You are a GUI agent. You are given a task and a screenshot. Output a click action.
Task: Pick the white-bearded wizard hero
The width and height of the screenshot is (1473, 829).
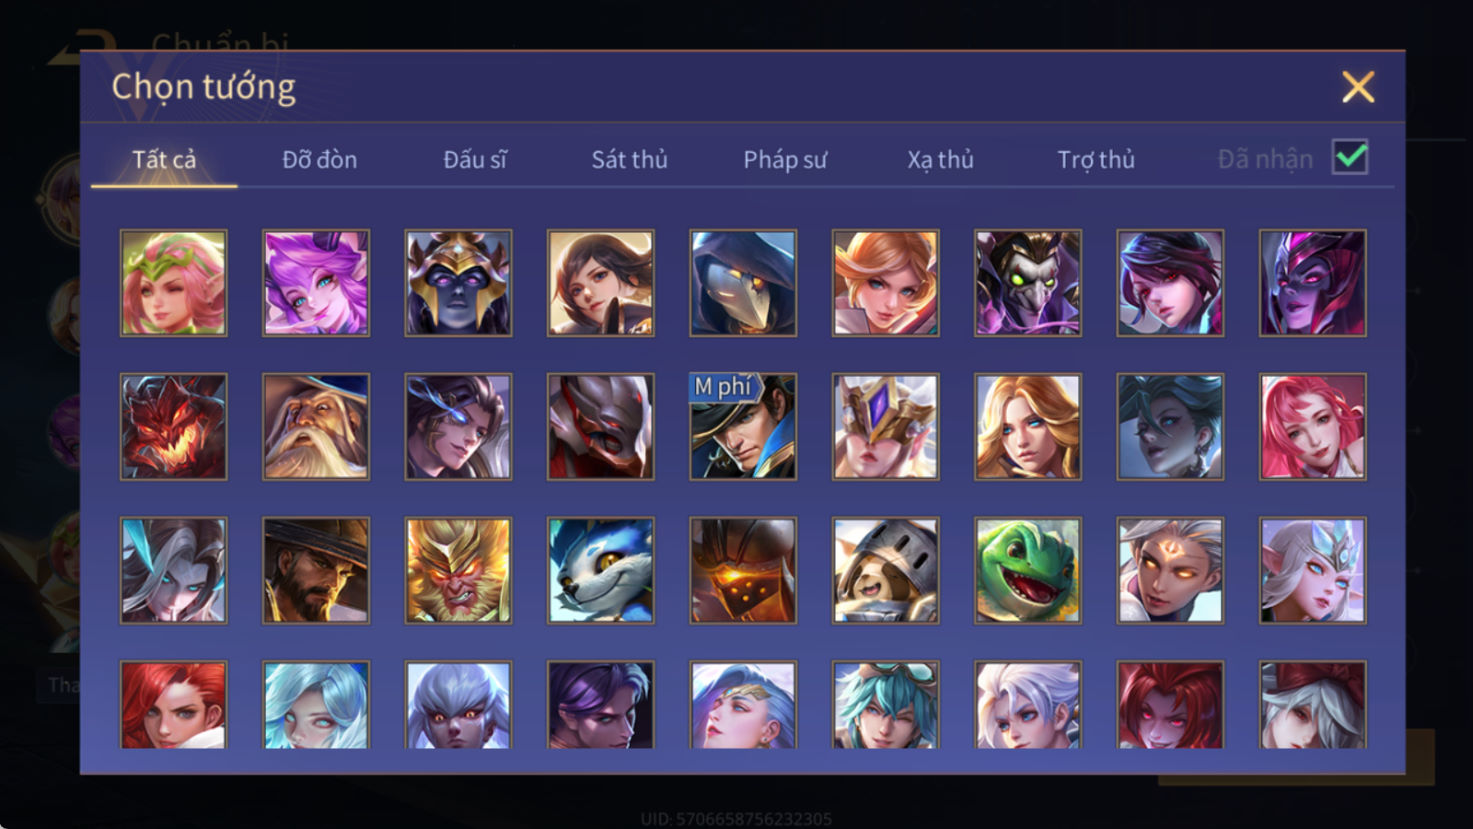tap(316, 427)
